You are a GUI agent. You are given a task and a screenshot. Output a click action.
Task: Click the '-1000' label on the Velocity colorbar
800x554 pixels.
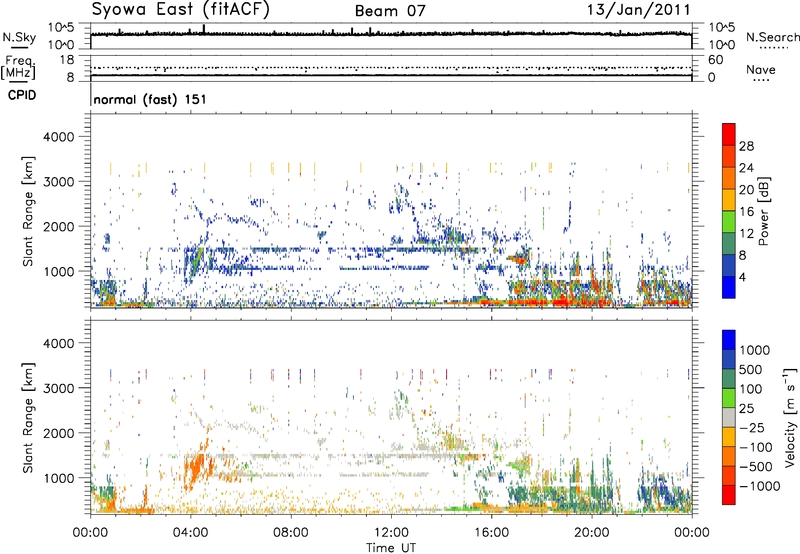[760, 486]
